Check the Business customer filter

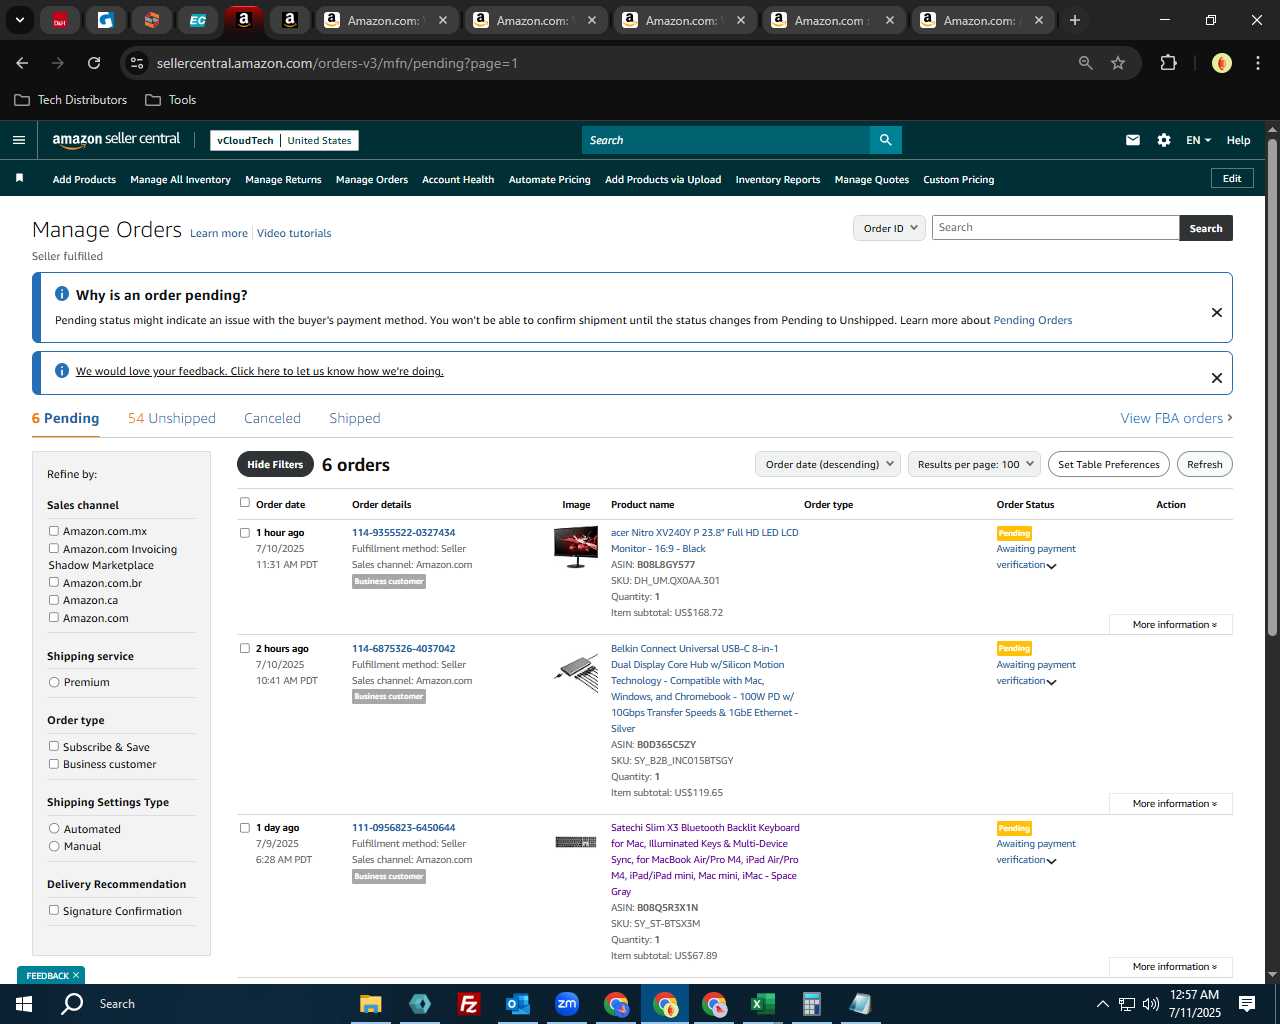coord(54,764)
